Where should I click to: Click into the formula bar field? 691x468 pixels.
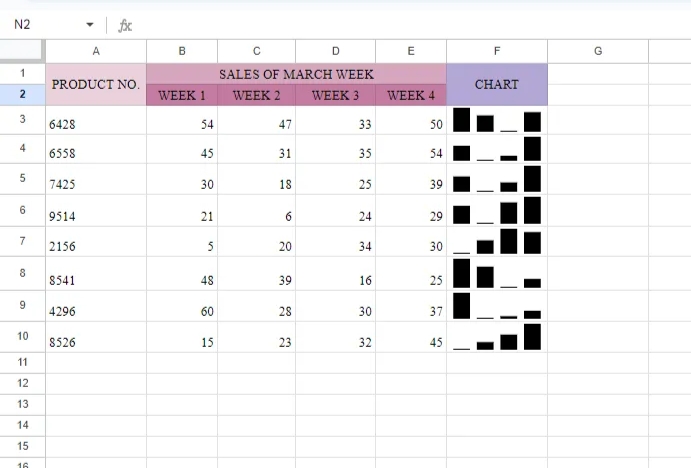coord(400,25)
